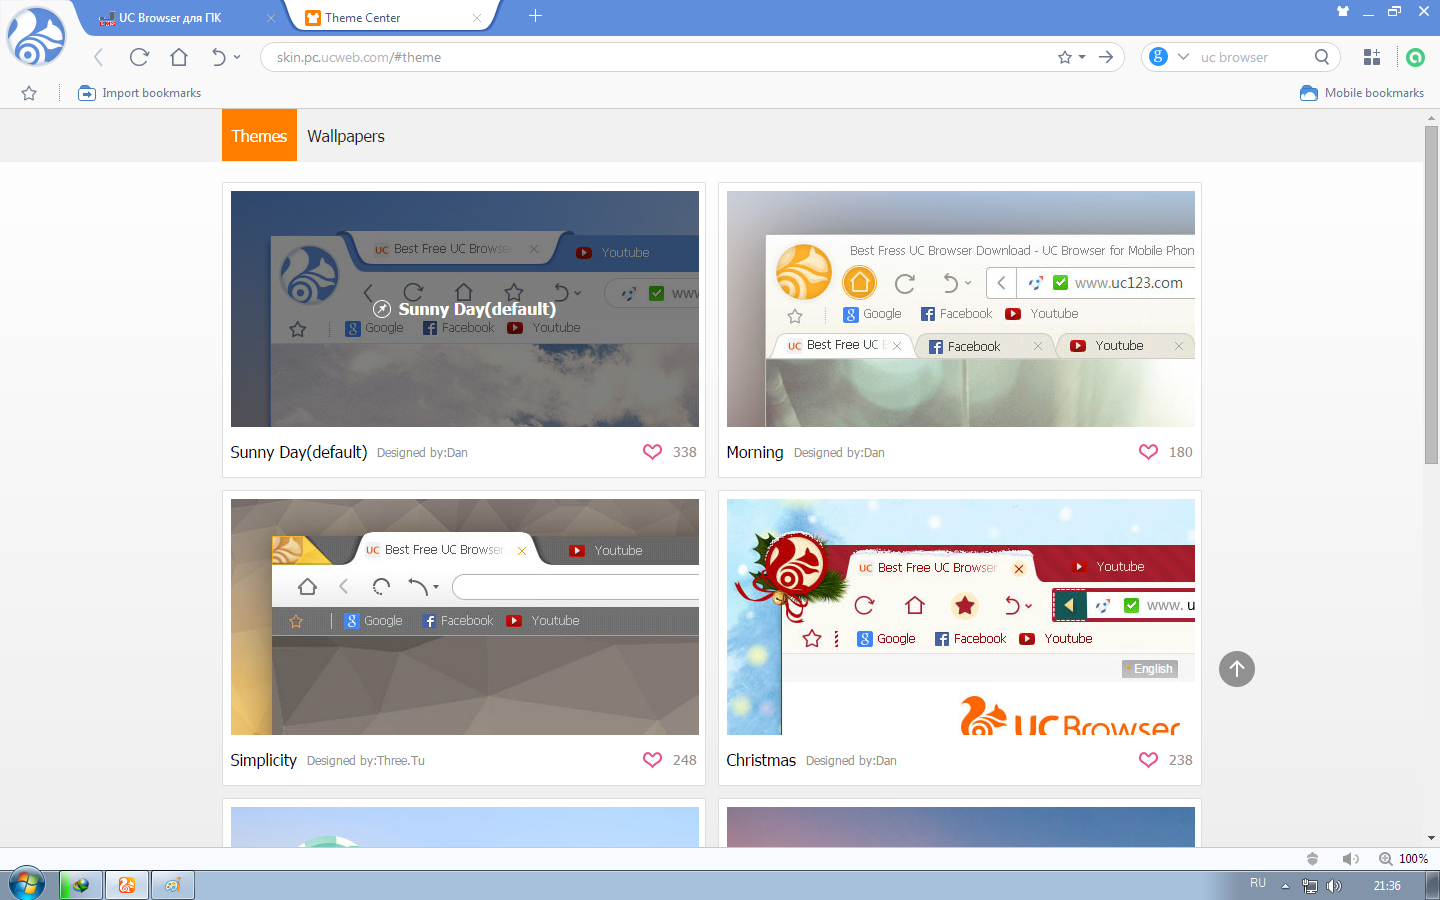
Task: Open the bookmark star dropdown arrow
Action: [x=1082, y=57]
